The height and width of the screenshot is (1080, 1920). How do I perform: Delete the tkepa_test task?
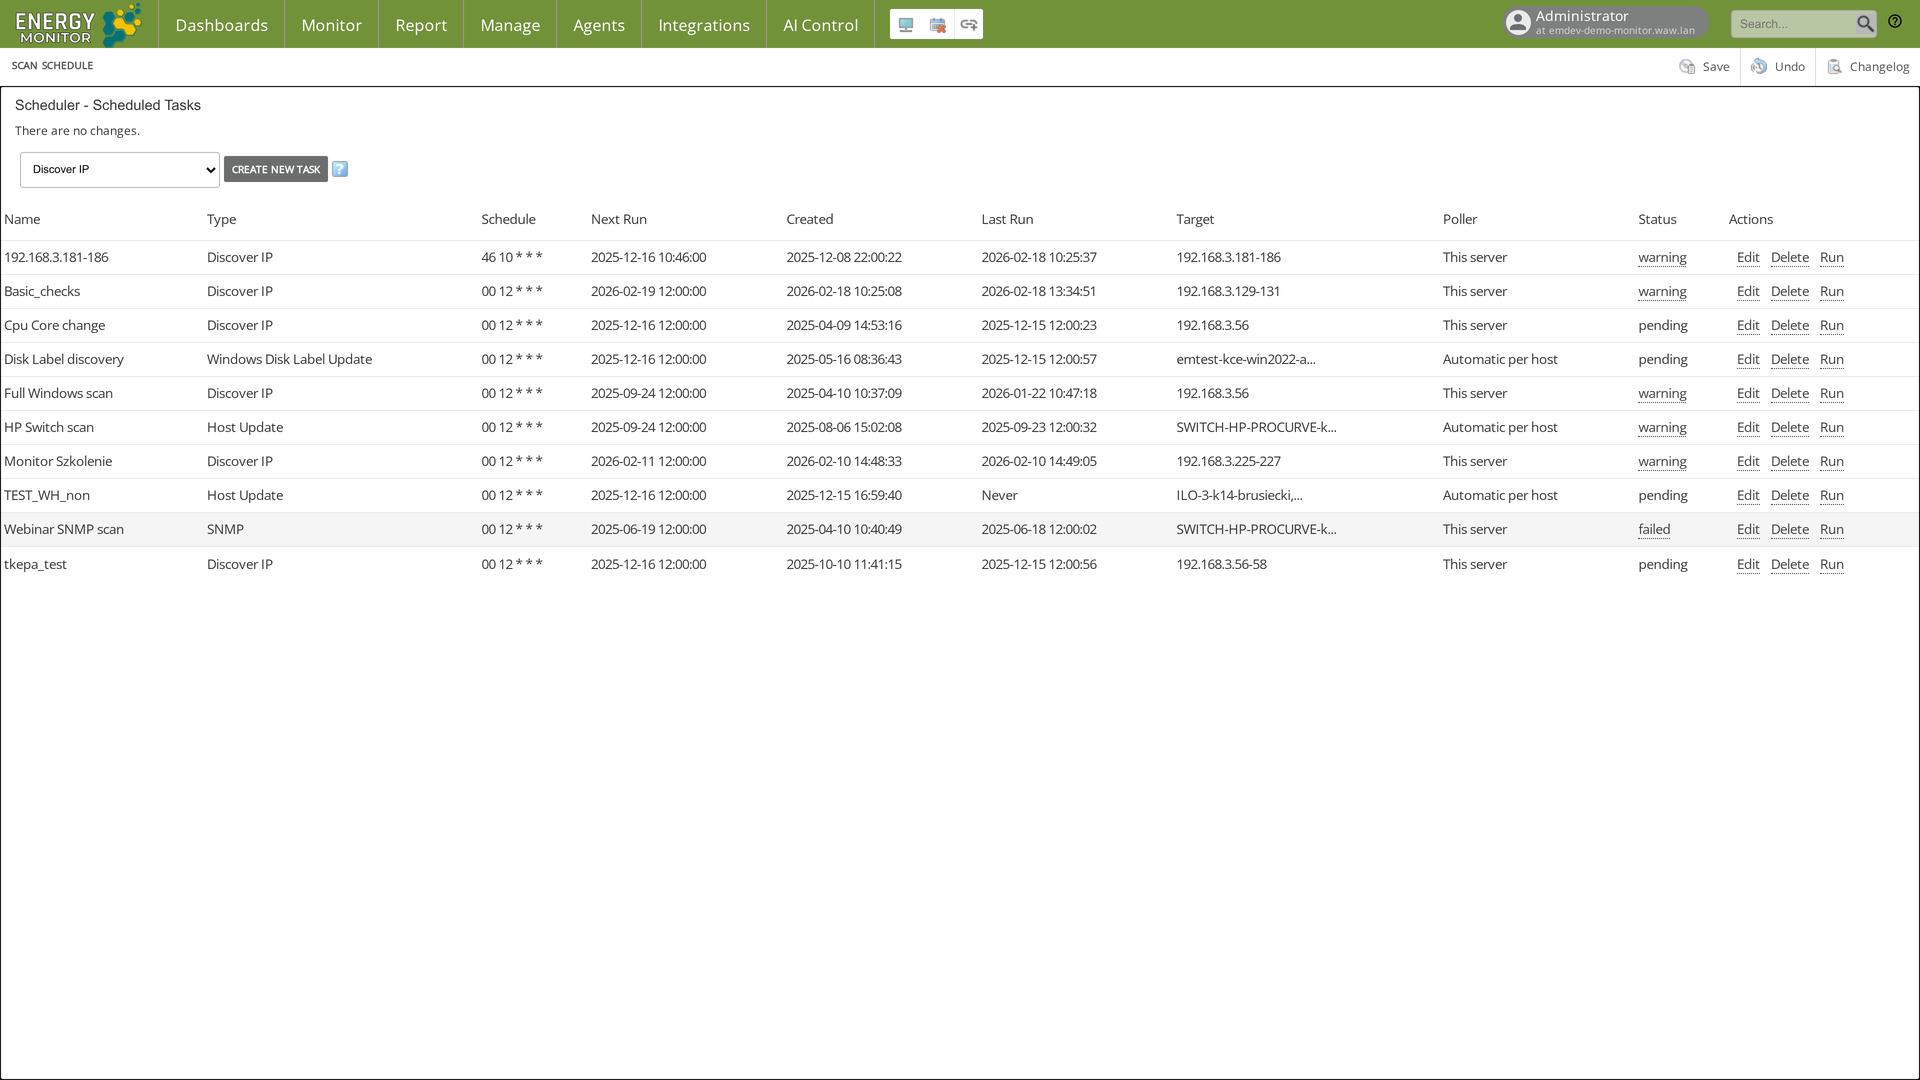tap(1789, 565)
